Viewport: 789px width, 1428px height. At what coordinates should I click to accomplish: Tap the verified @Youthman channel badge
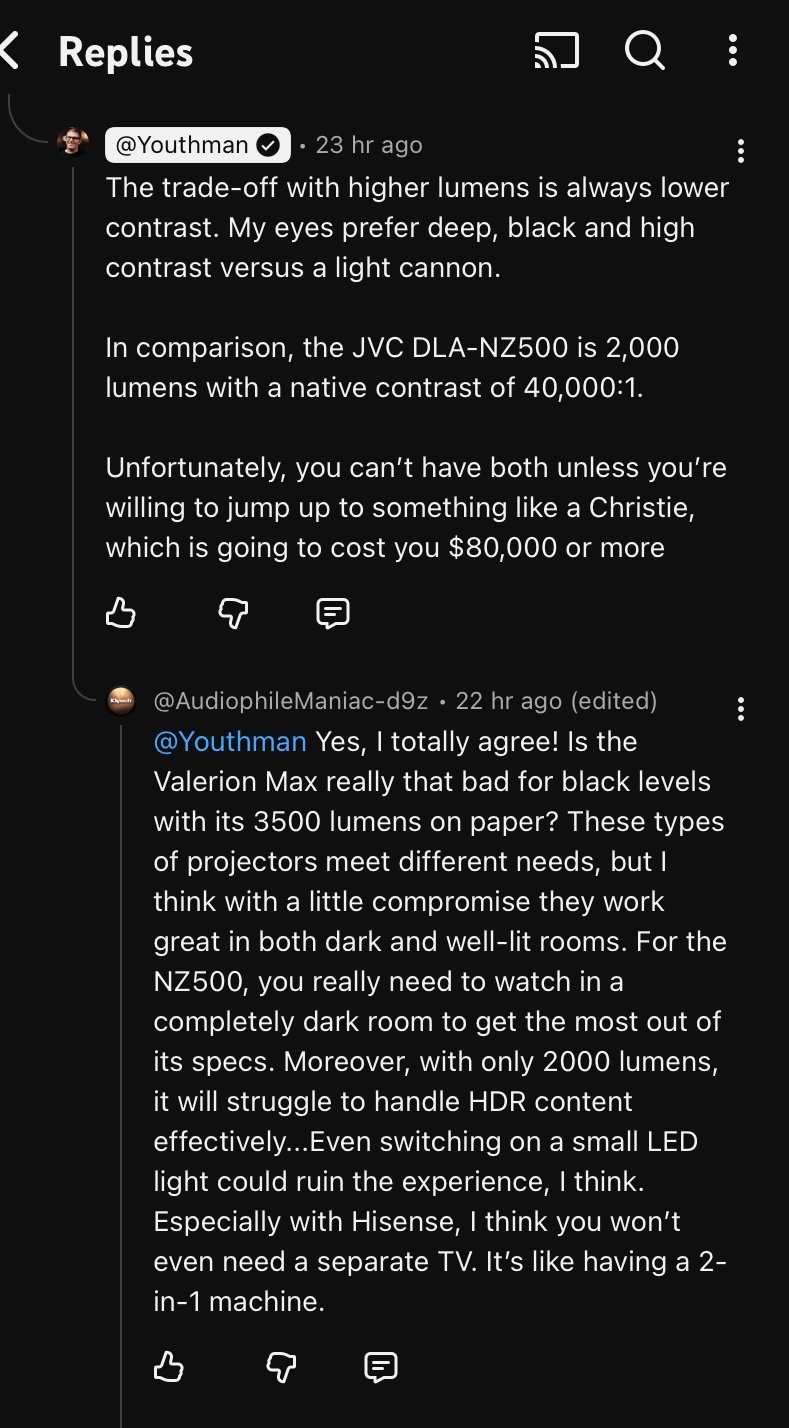[197, 145]
